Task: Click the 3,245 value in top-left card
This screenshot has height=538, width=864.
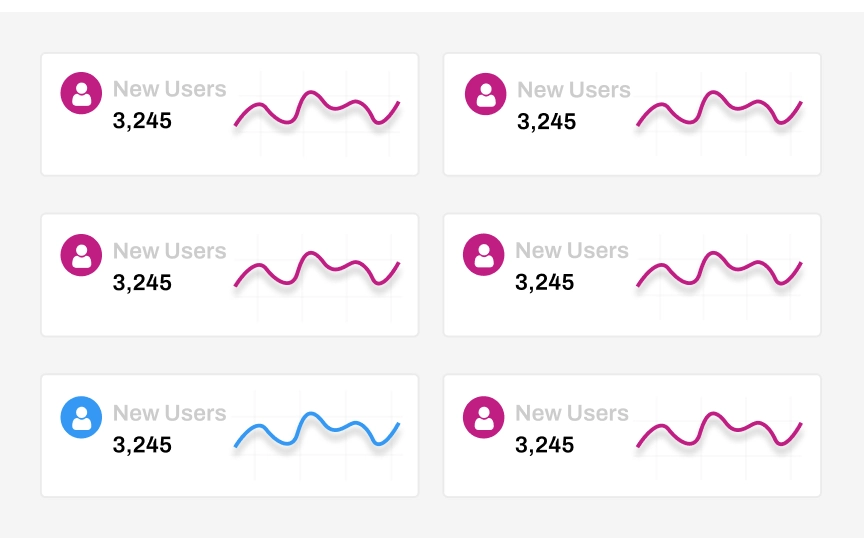Action: pyautogui.click(x=142, y=121)
